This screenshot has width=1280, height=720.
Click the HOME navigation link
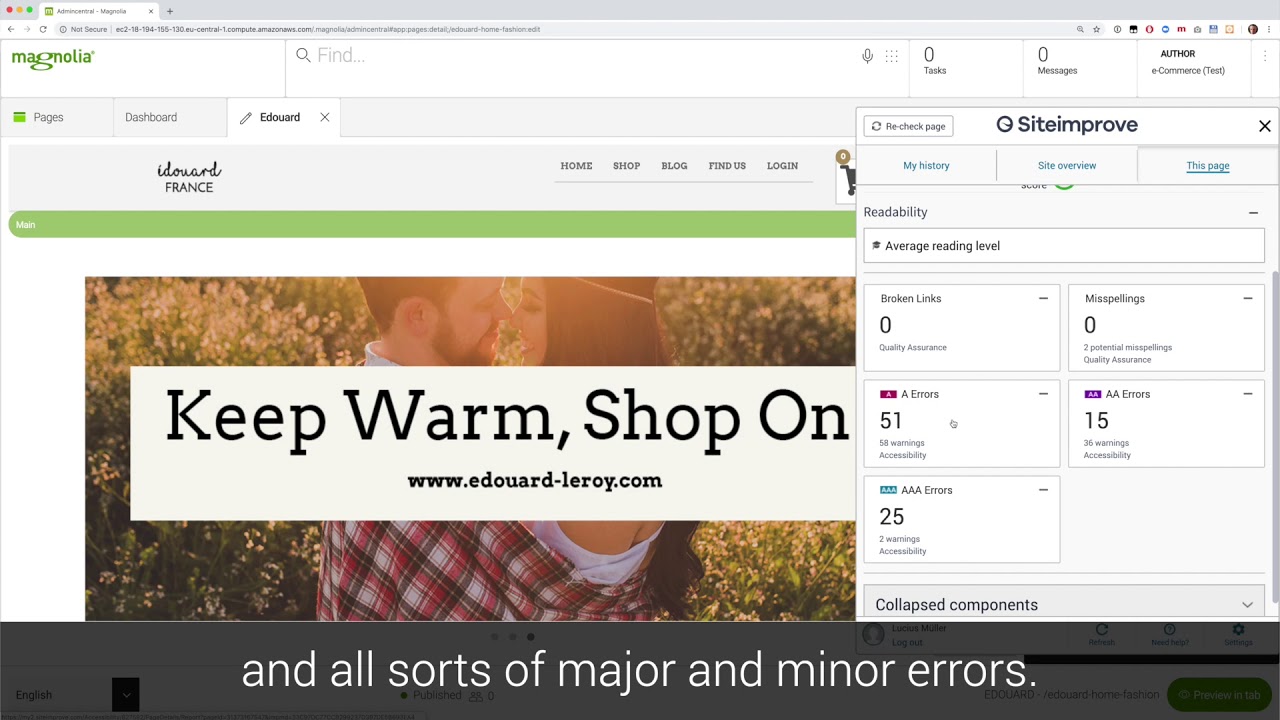tap(576, 166)
